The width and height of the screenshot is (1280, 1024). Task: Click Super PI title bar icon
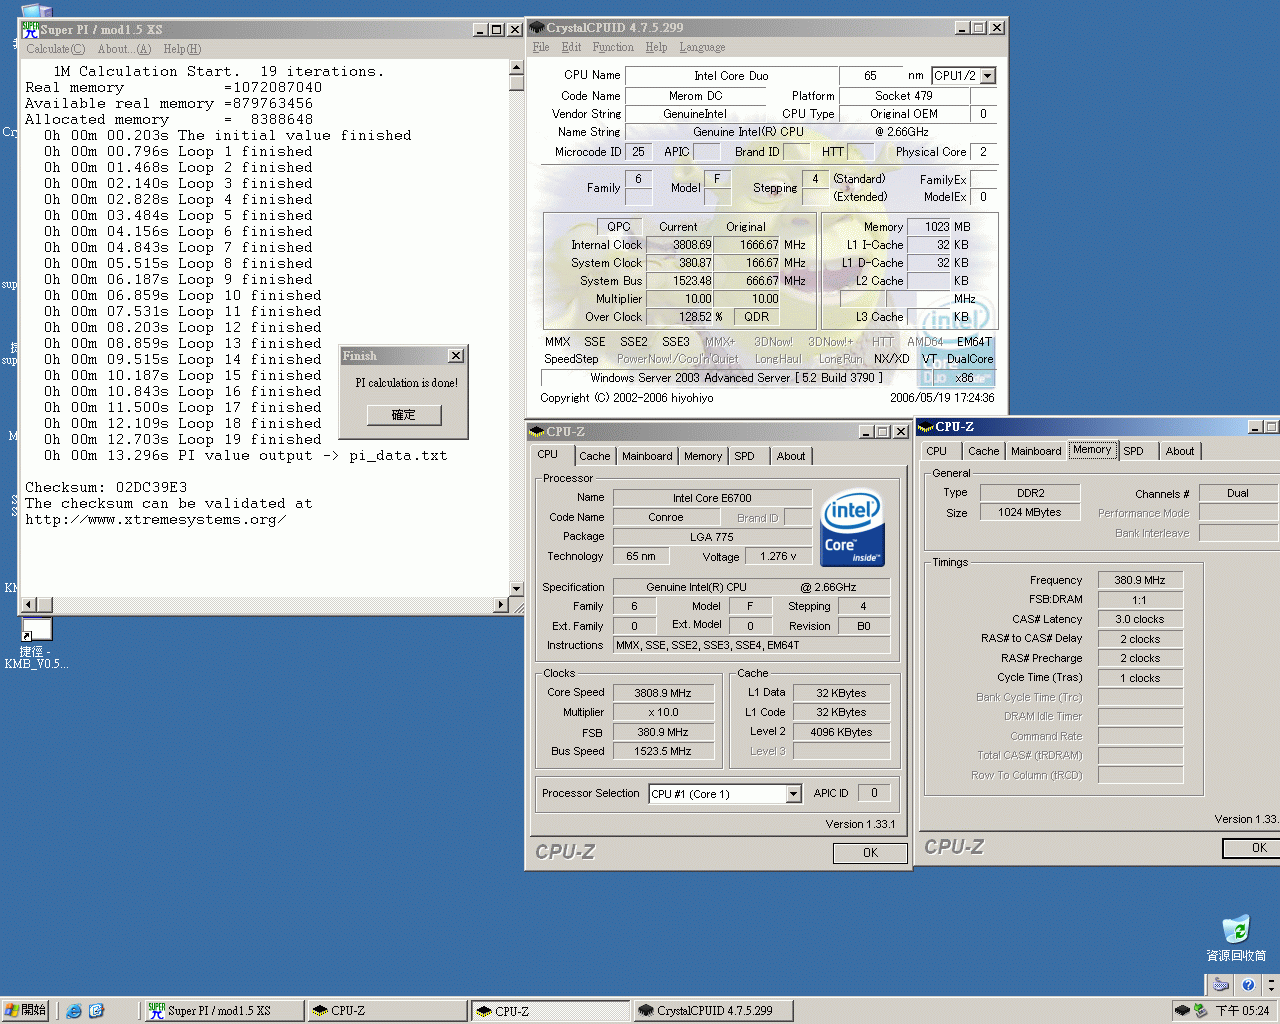31,29
